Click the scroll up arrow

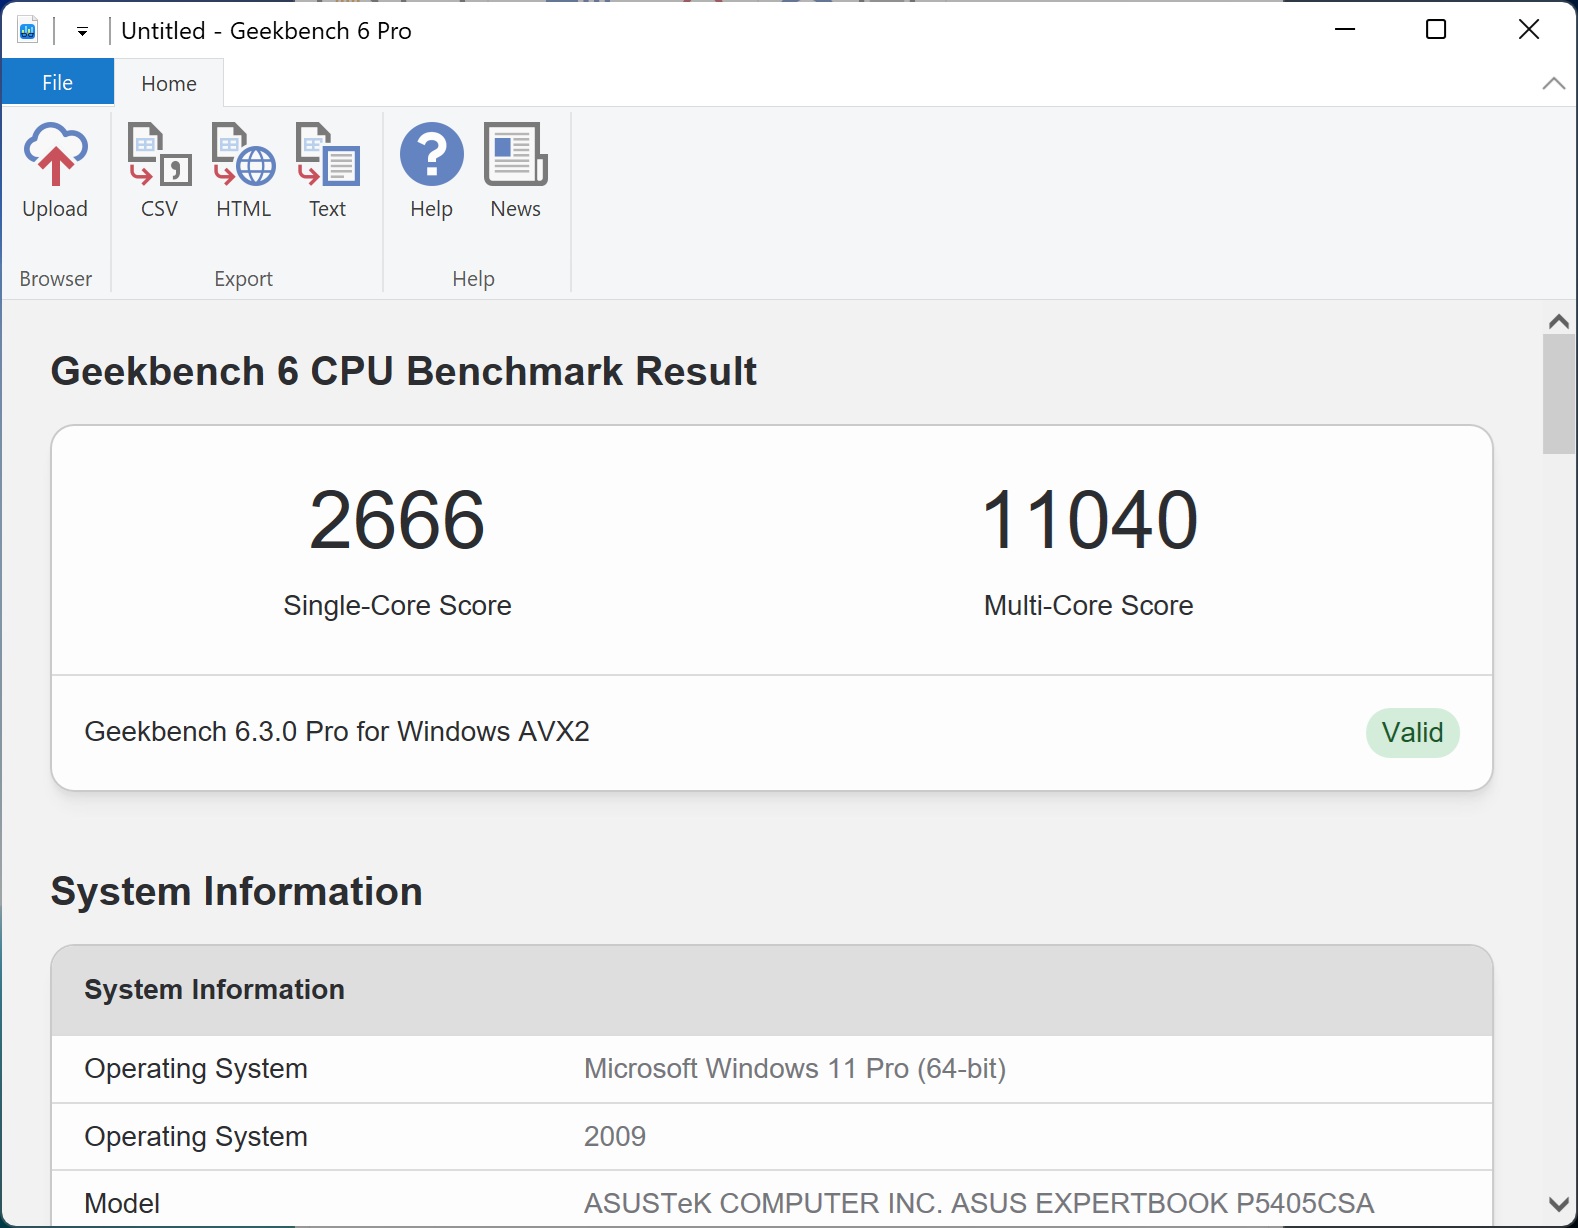[x=1558, y=322]
